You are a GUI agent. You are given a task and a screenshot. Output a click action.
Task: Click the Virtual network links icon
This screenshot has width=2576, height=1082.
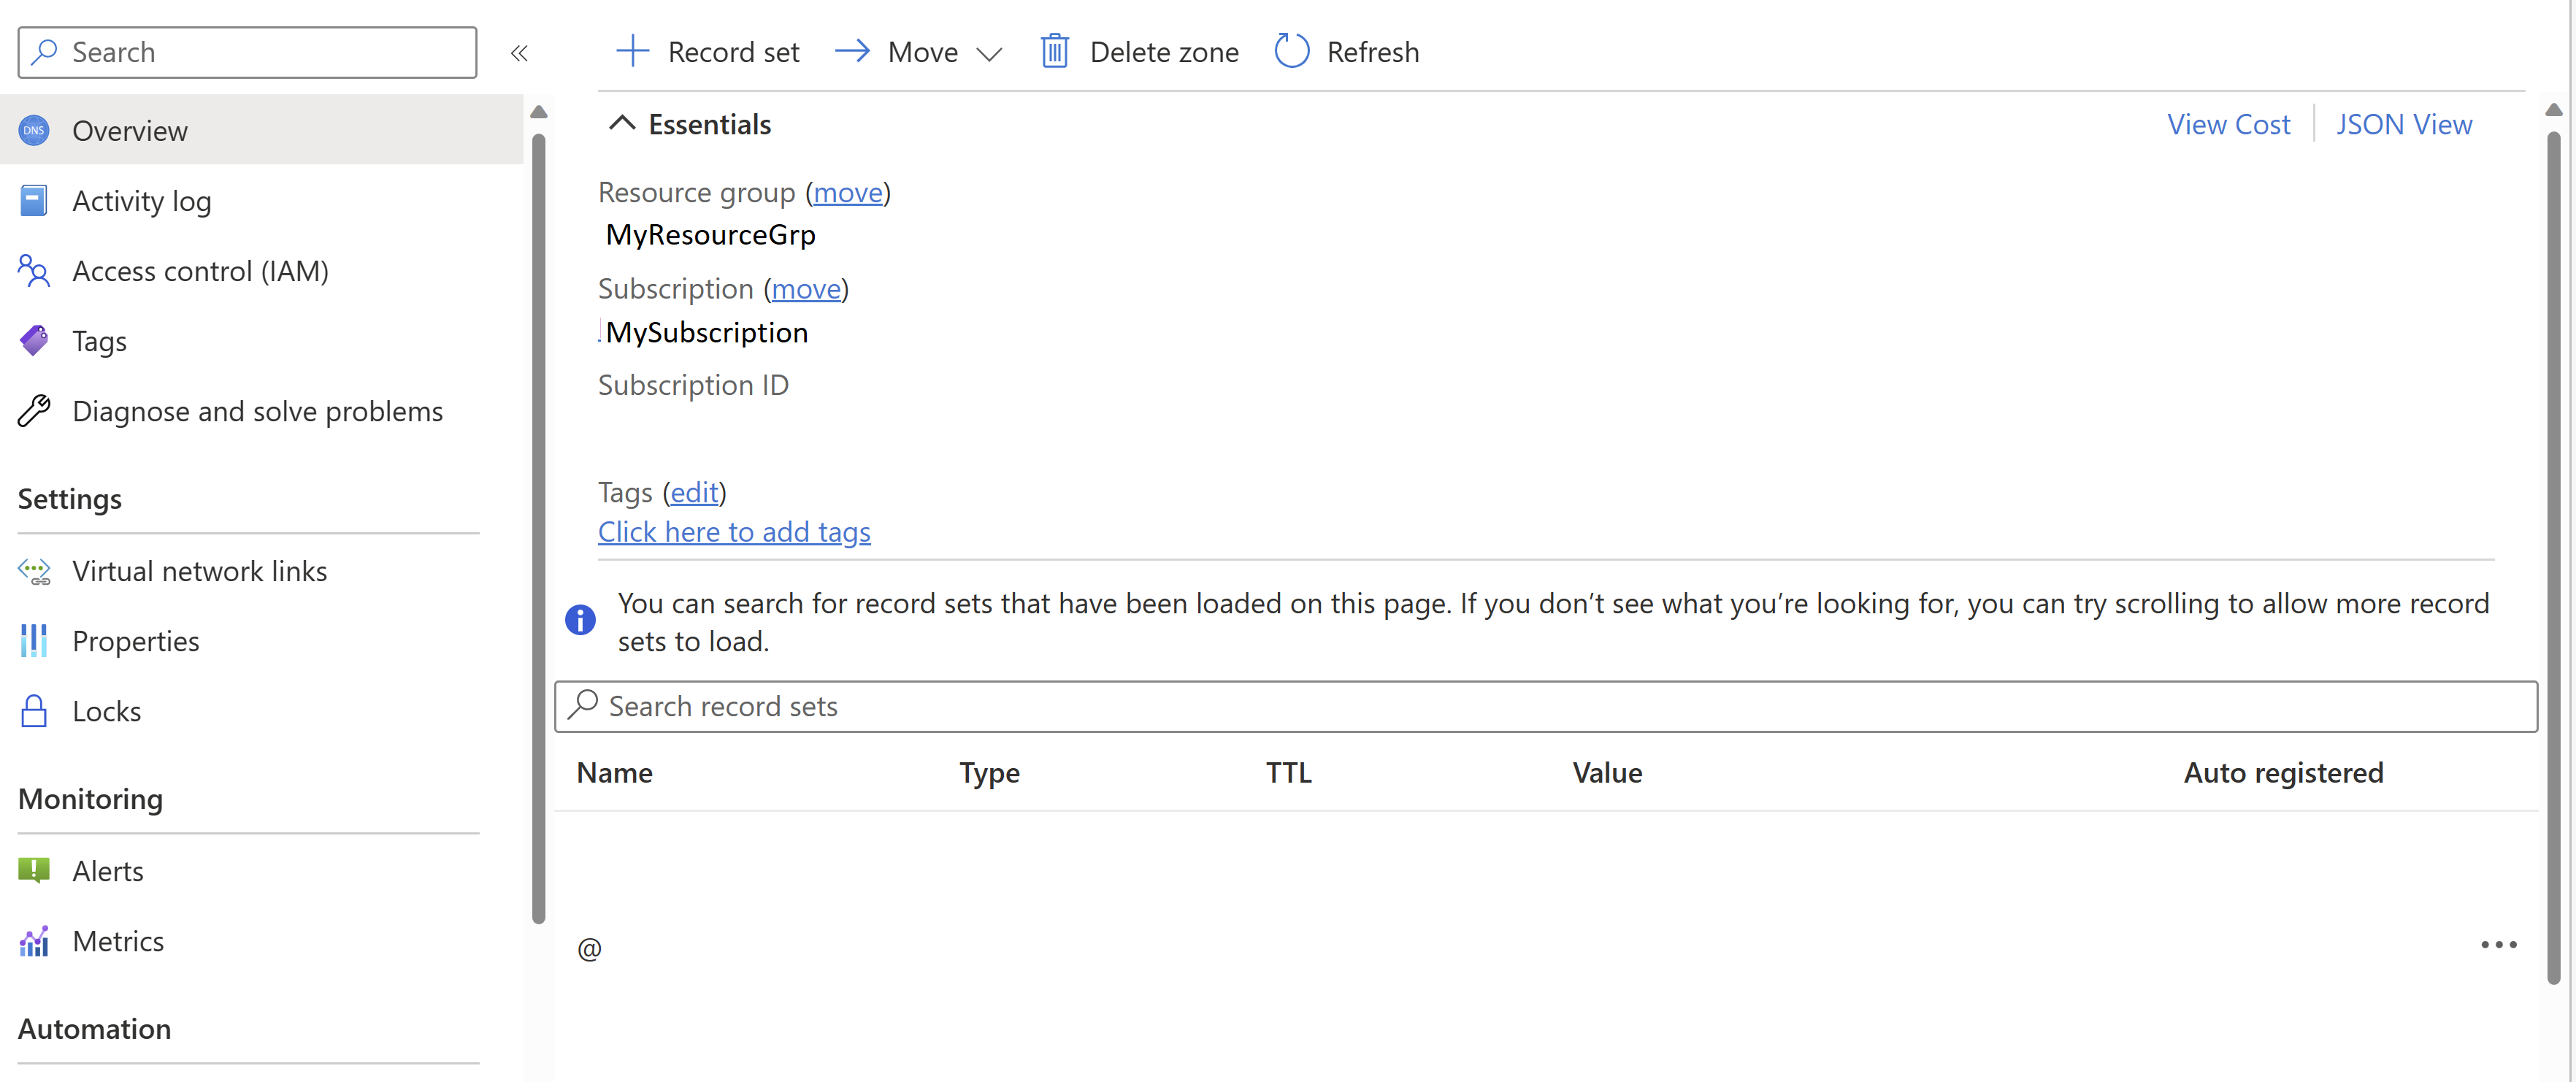pos(34,572)
